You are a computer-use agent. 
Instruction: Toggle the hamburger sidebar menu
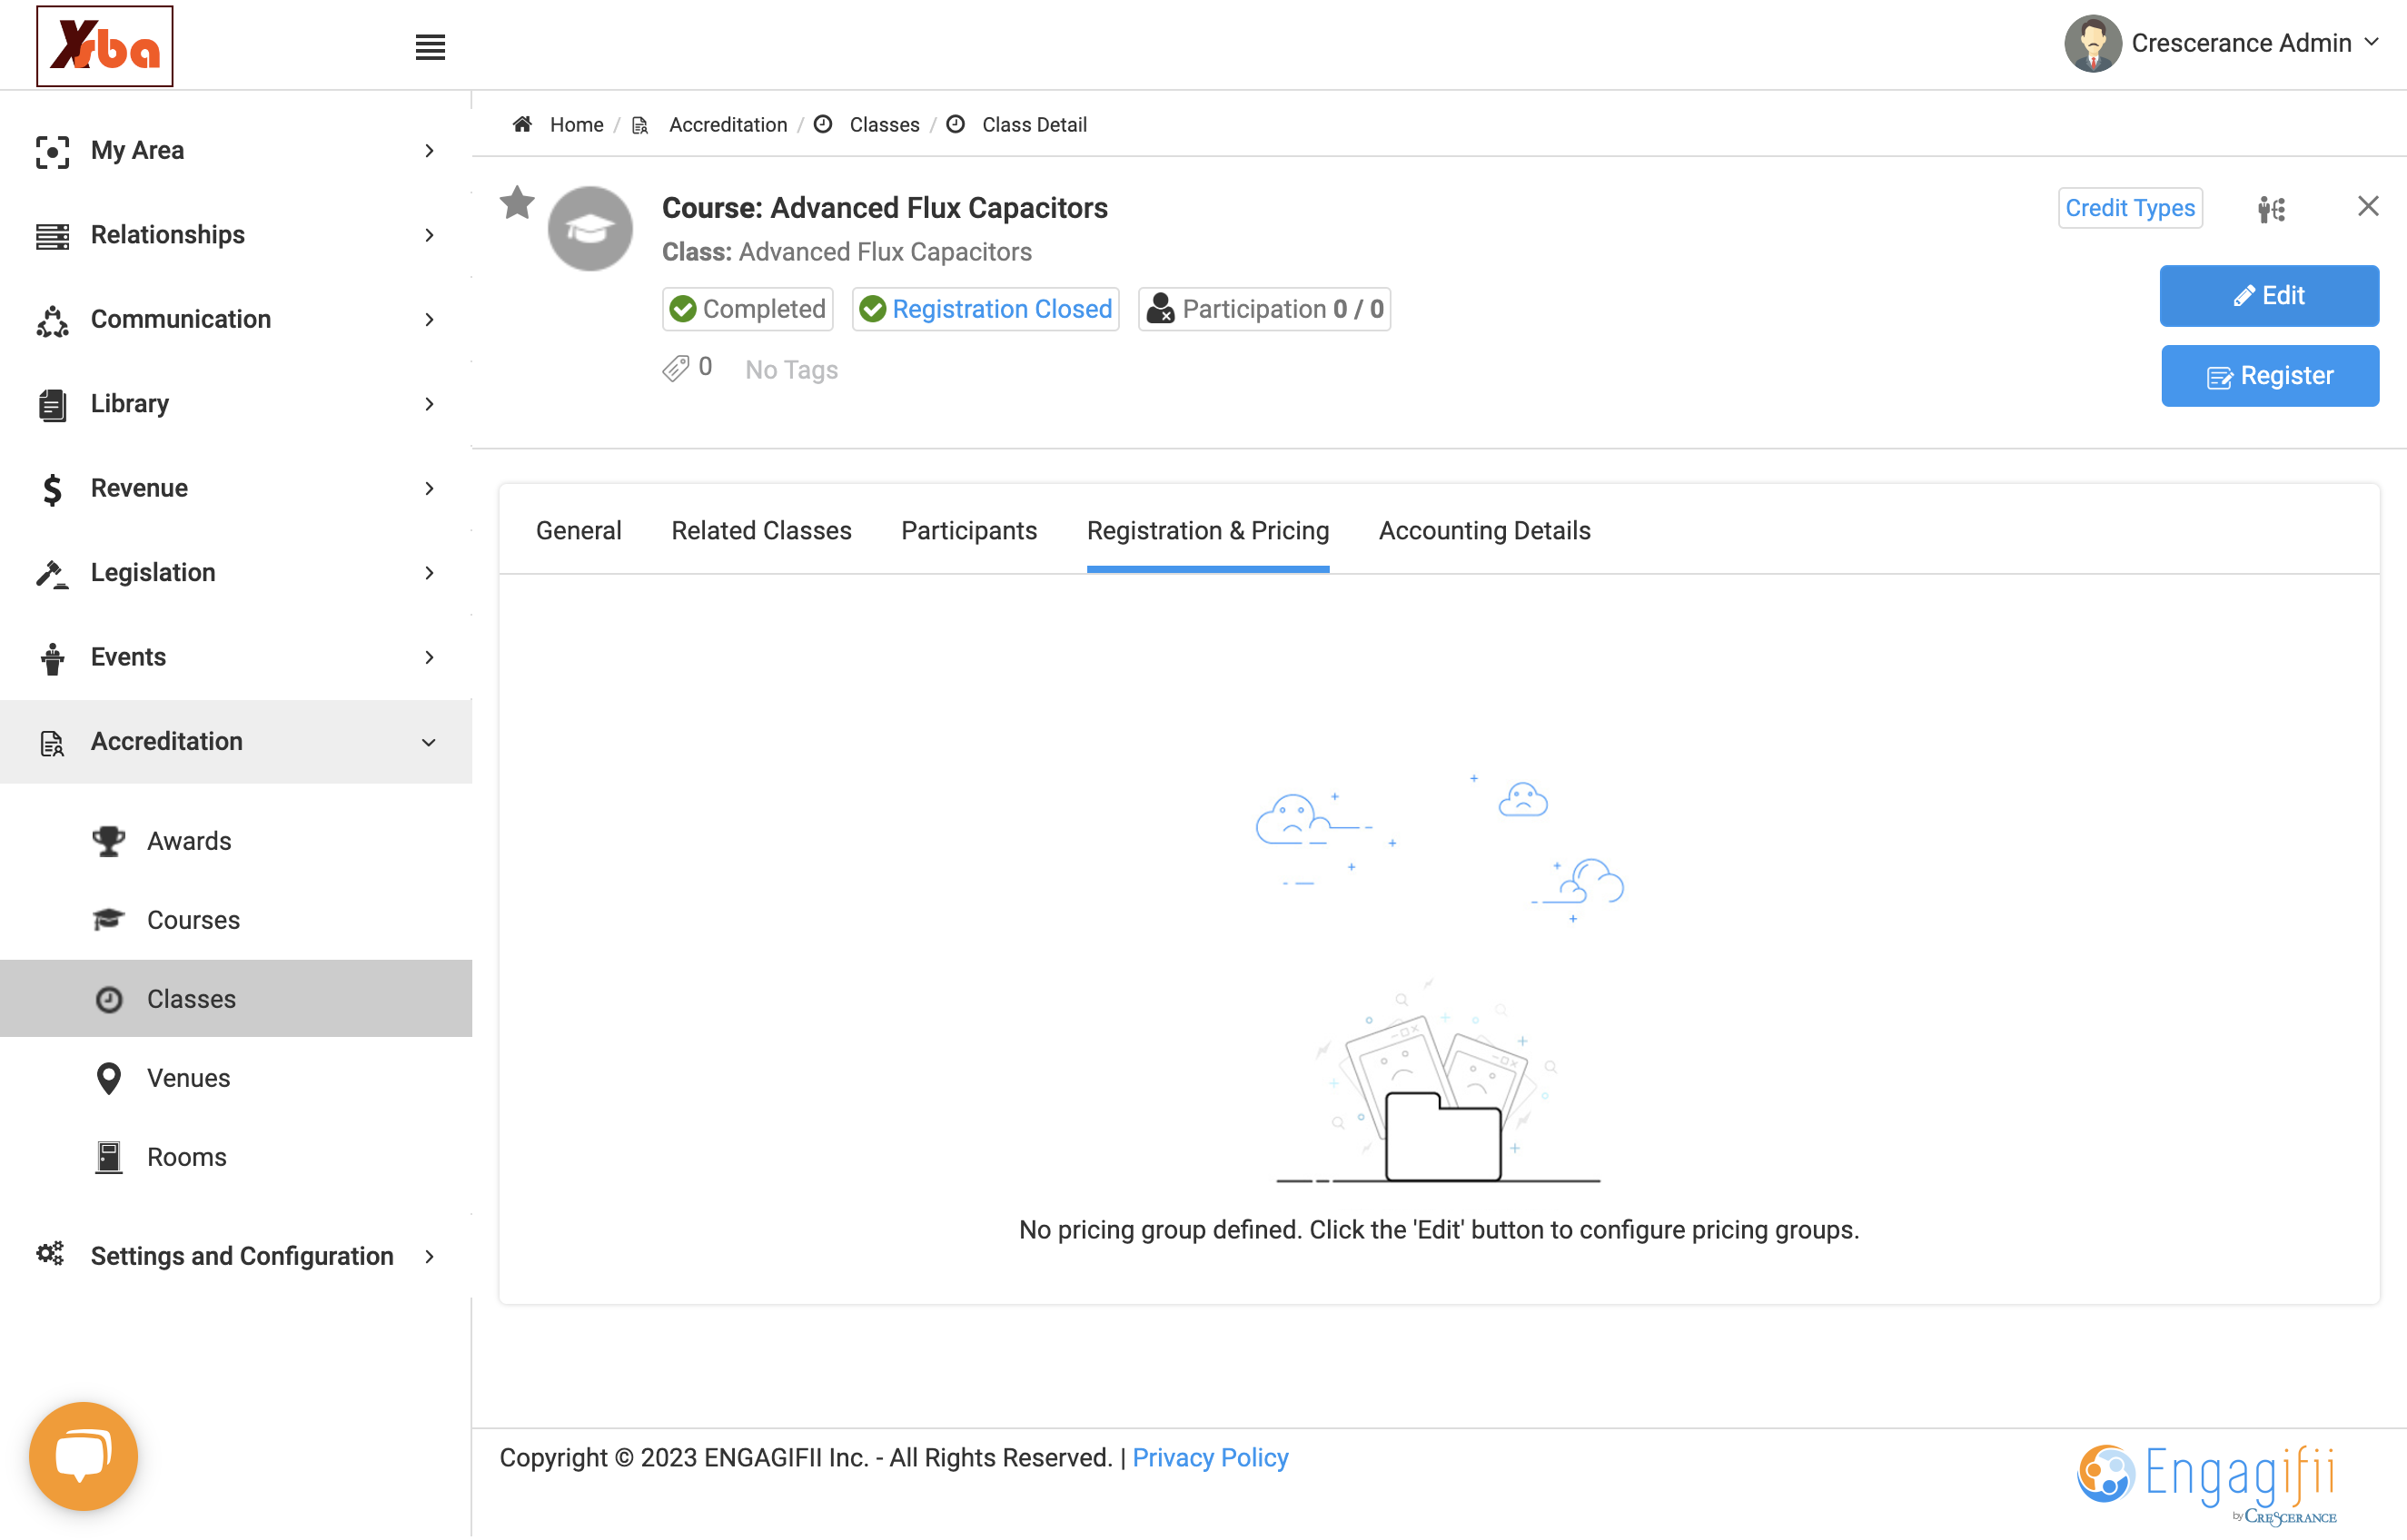click(430, 47)
